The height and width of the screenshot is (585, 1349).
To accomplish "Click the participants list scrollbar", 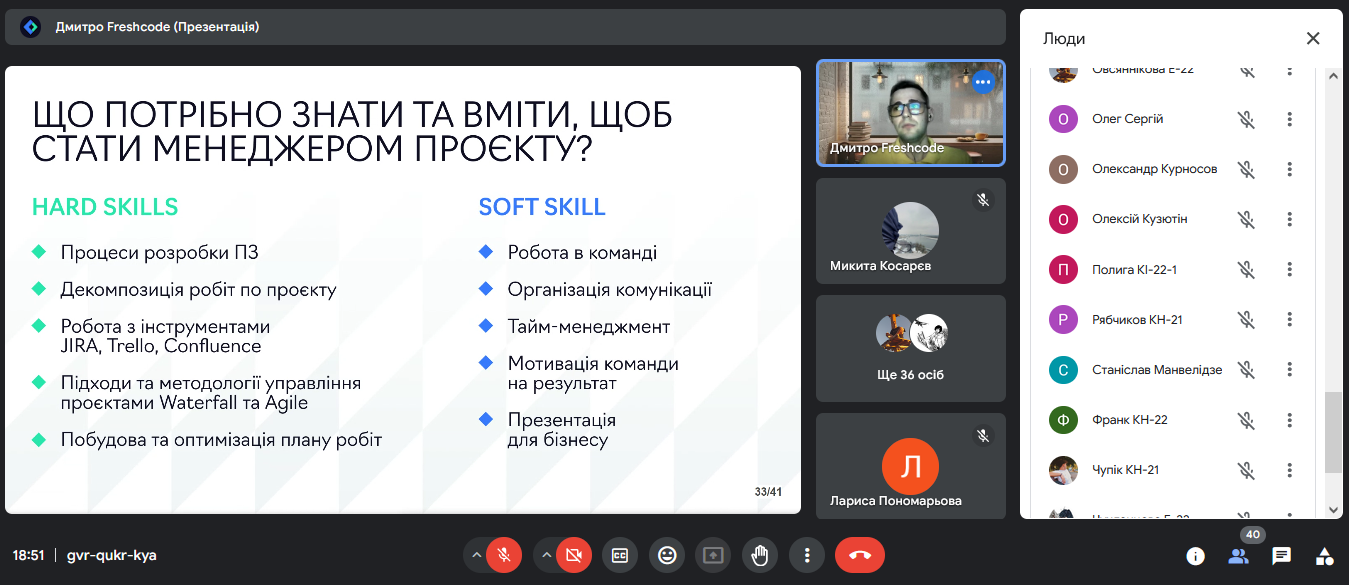I will click(1332, 430).
